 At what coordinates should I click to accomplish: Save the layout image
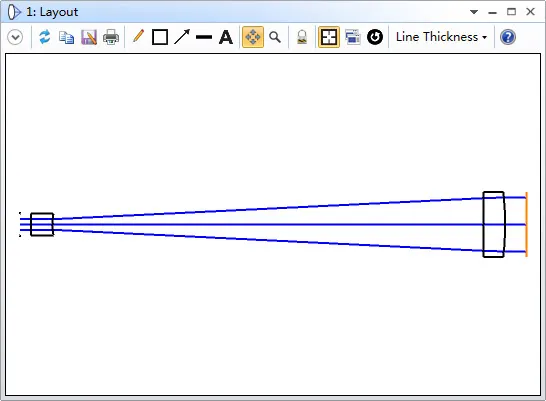88,37
